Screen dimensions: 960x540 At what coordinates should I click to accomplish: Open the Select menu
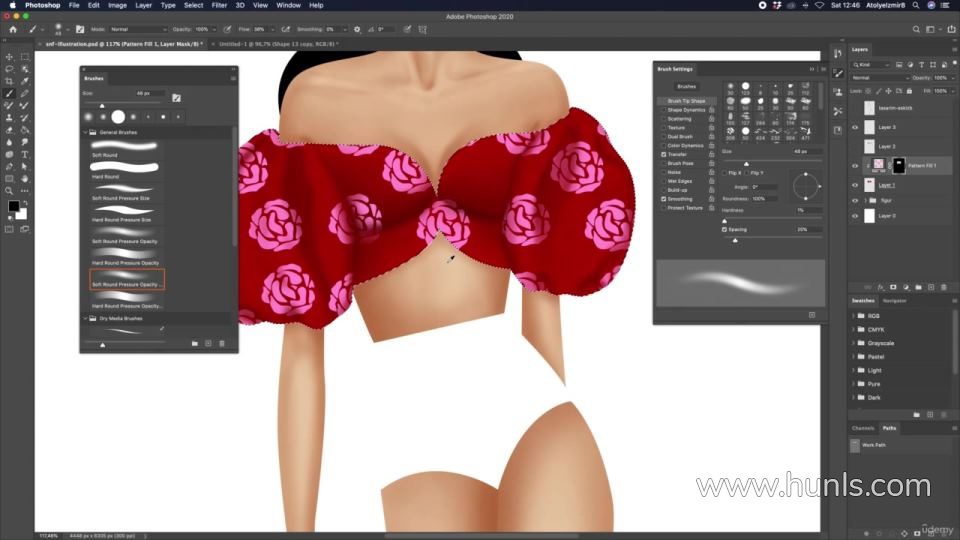coord(193,5)
